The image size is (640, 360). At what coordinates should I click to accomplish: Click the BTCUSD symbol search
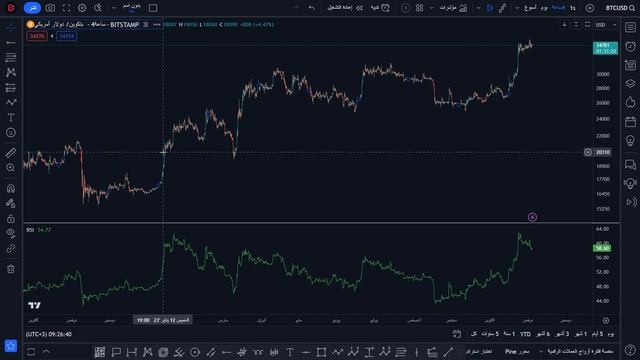pyautogui.click(x=620, y=8)
